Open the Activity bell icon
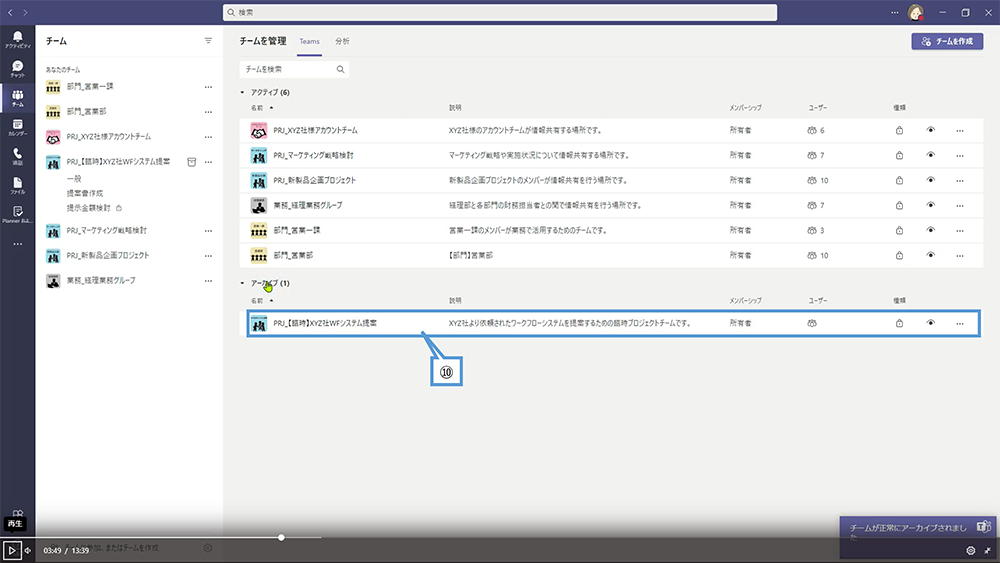The width and height of the screenshot is (1000, 563). (17, 39)
